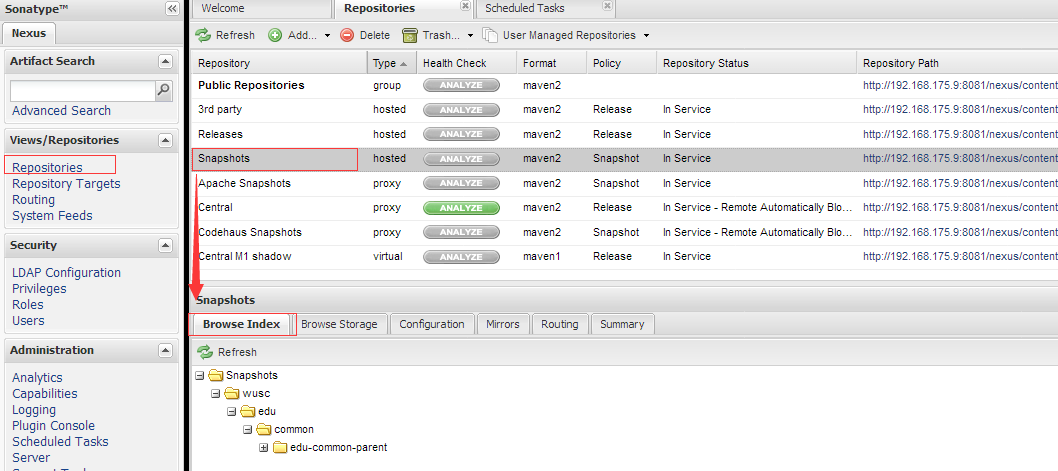Open LDAP Configuration link
1058x471 pixels.
click(x=66, y=273)
